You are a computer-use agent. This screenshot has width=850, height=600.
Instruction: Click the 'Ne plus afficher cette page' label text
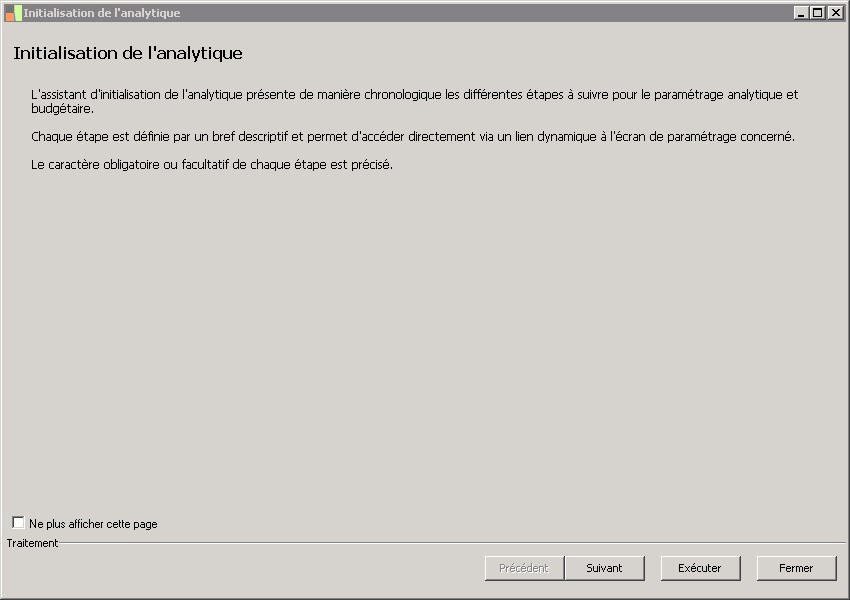[93, 524]
